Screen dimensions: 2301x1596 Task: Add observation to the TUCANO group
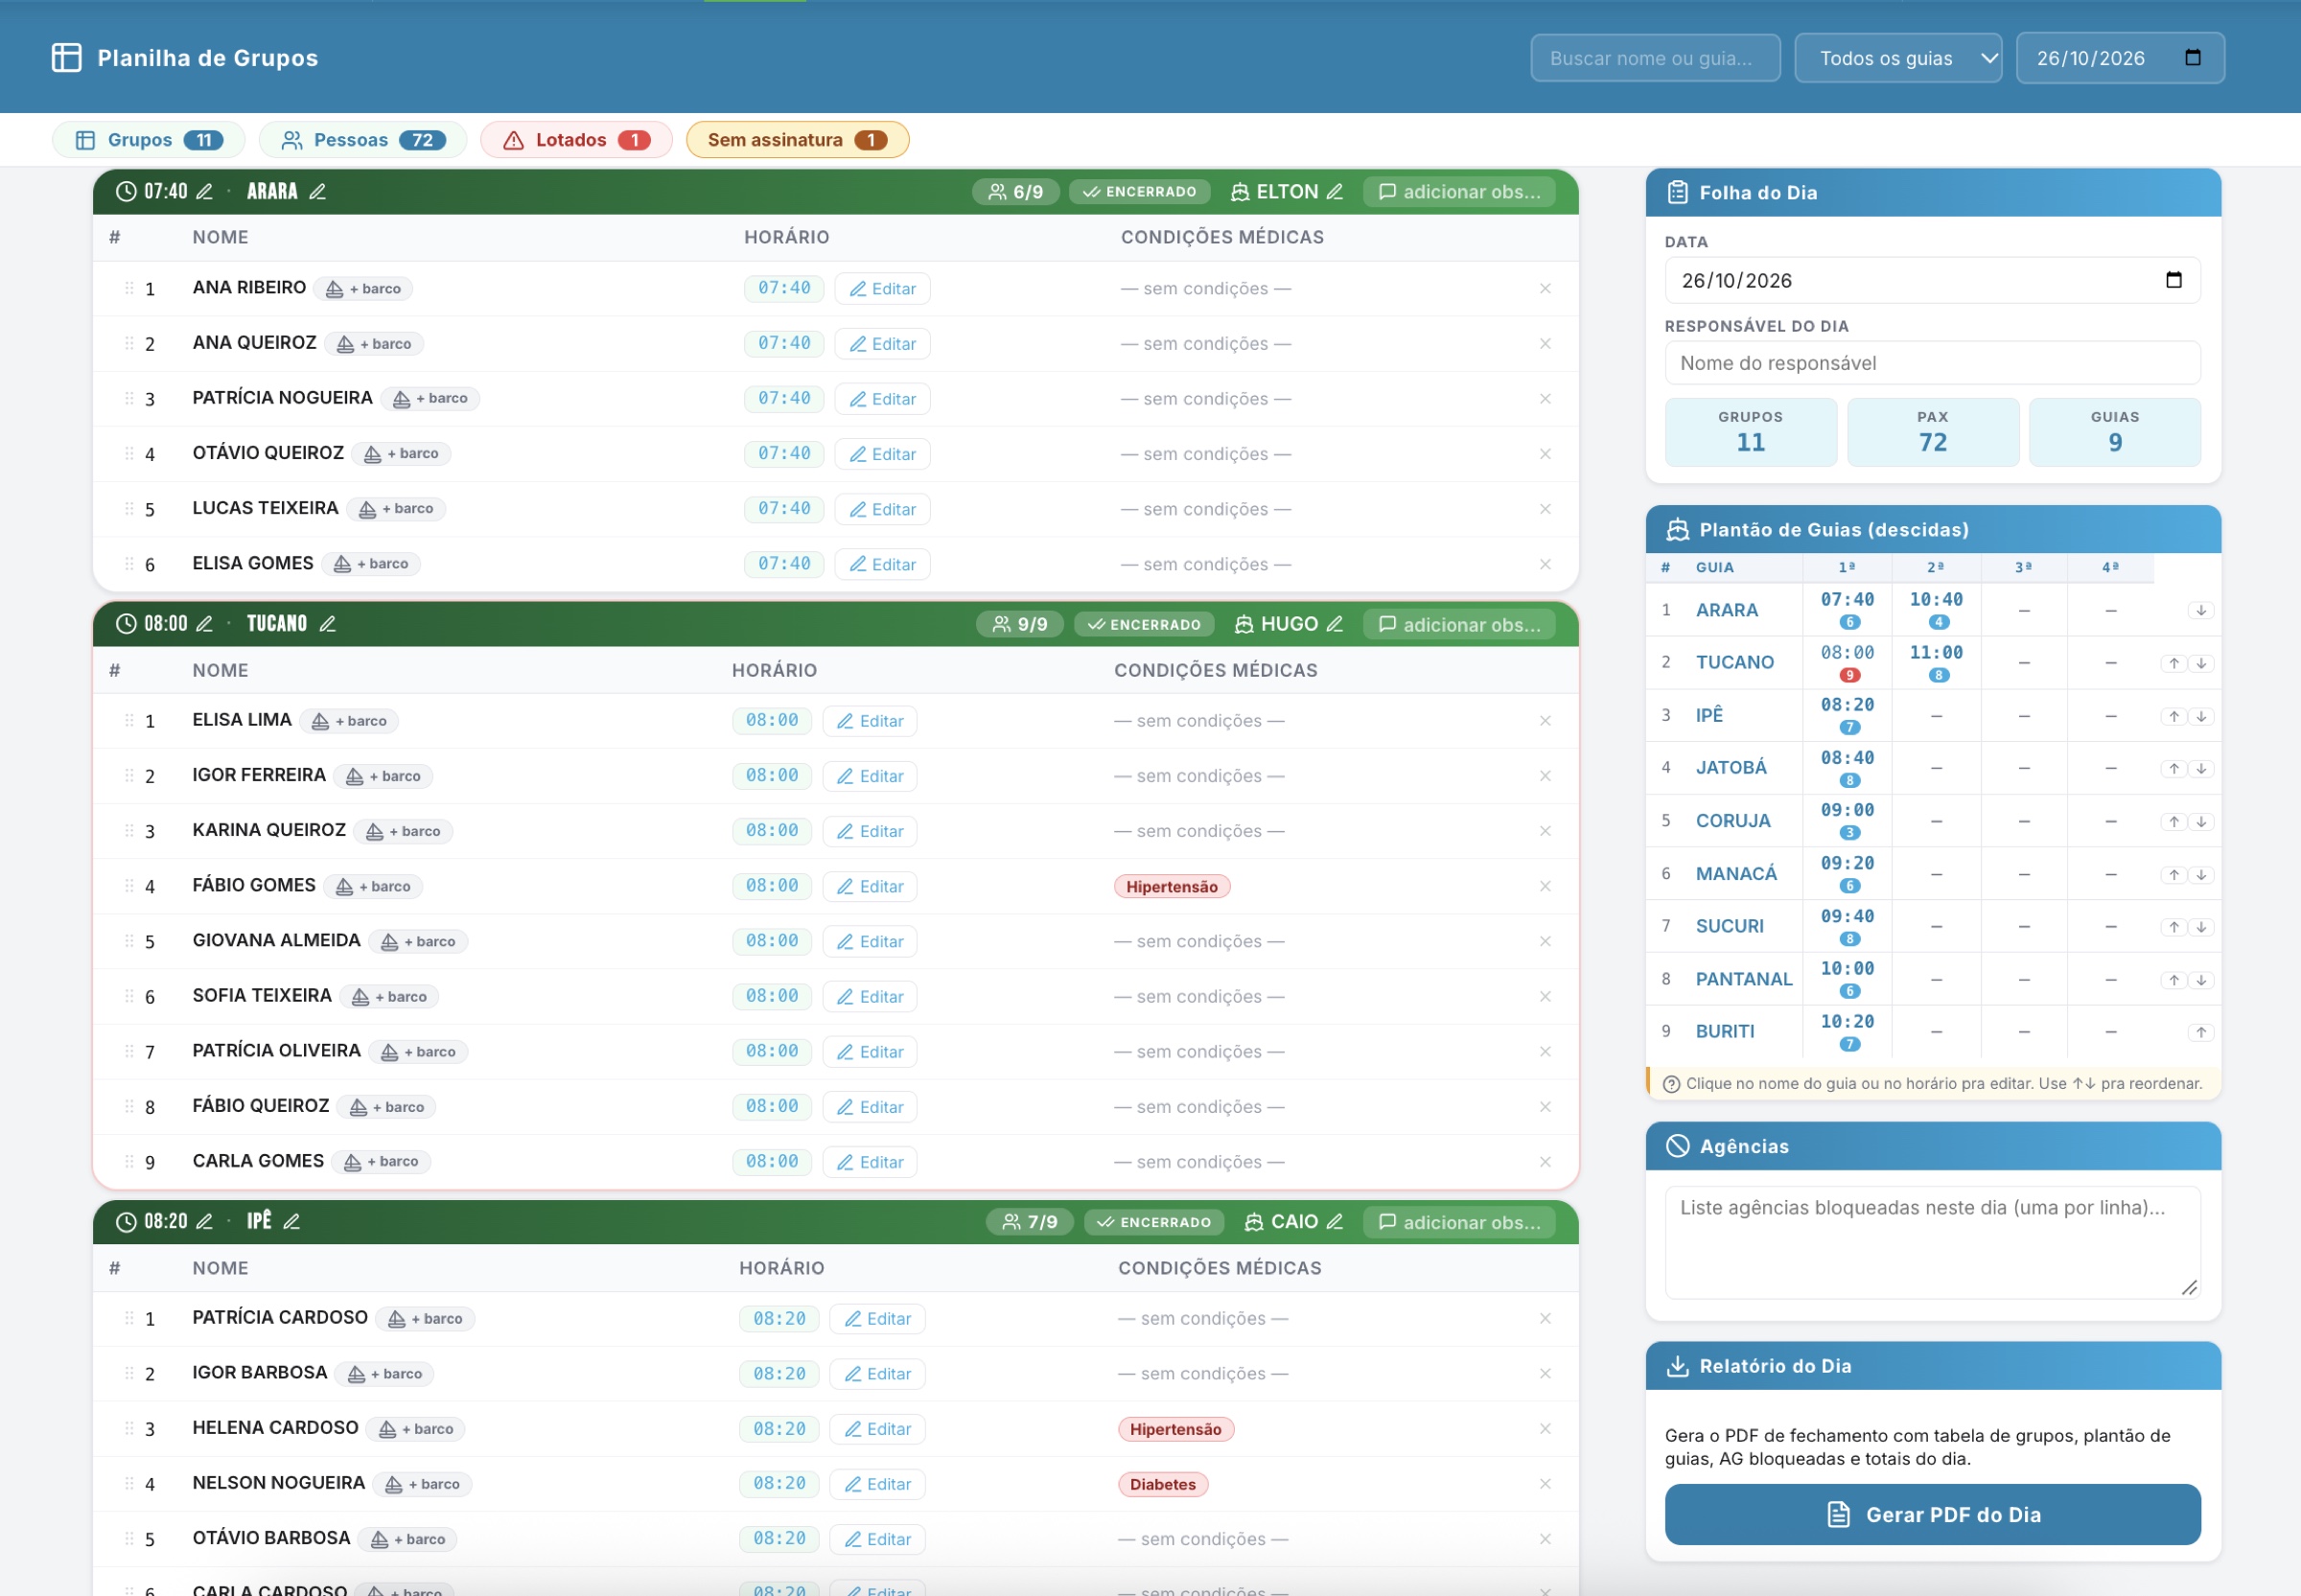(1459, 624)
